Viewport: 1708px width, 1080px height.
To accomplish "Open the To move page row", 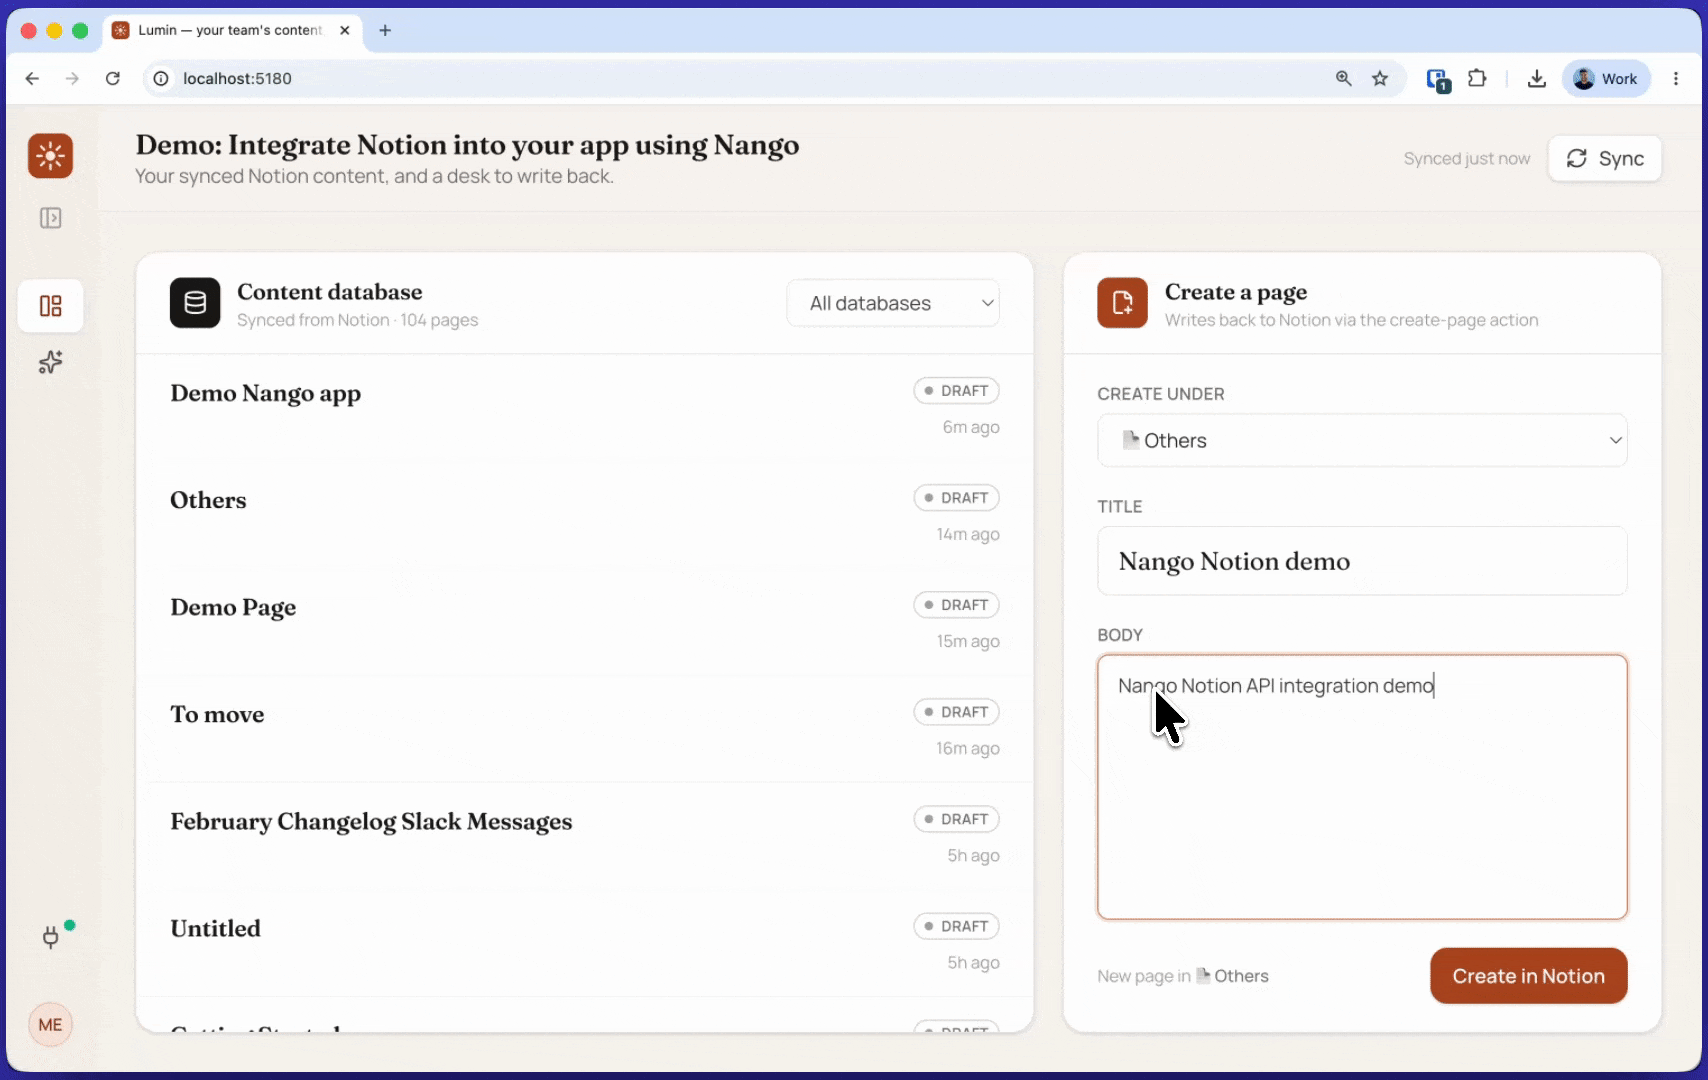I will pyautogui.click(x=585, y=729).
